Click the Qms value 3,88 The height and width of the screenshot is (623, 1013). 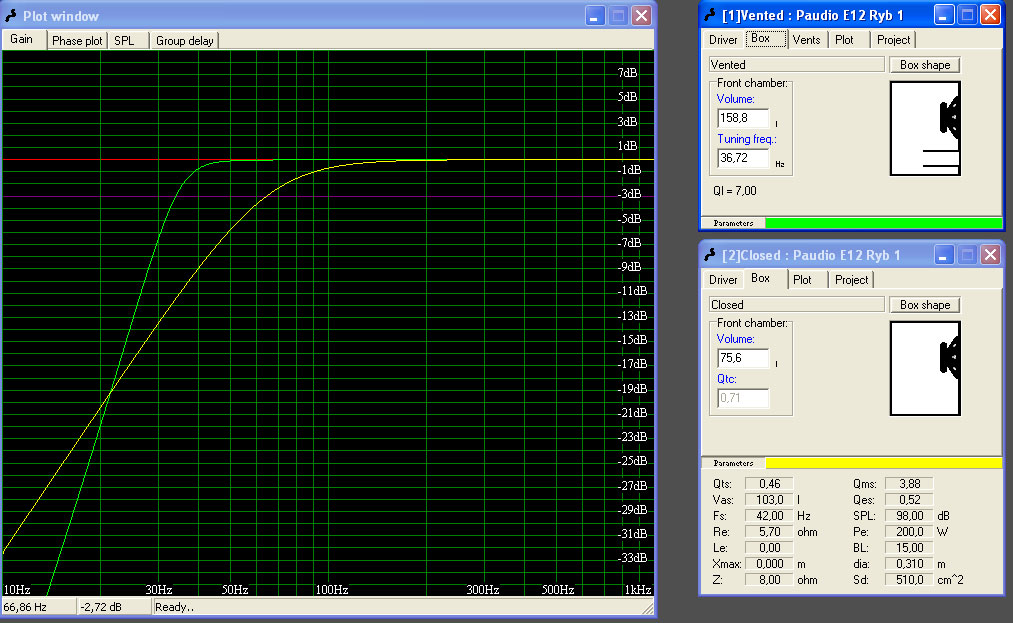point(908,483)
